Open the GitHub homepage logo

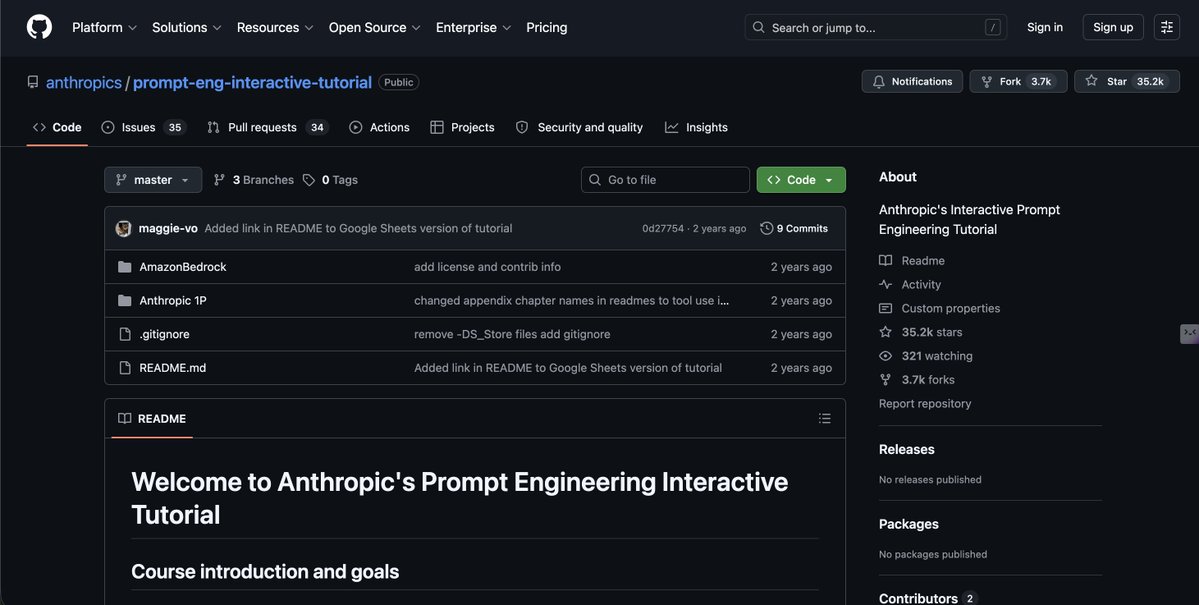click(39, 28)
